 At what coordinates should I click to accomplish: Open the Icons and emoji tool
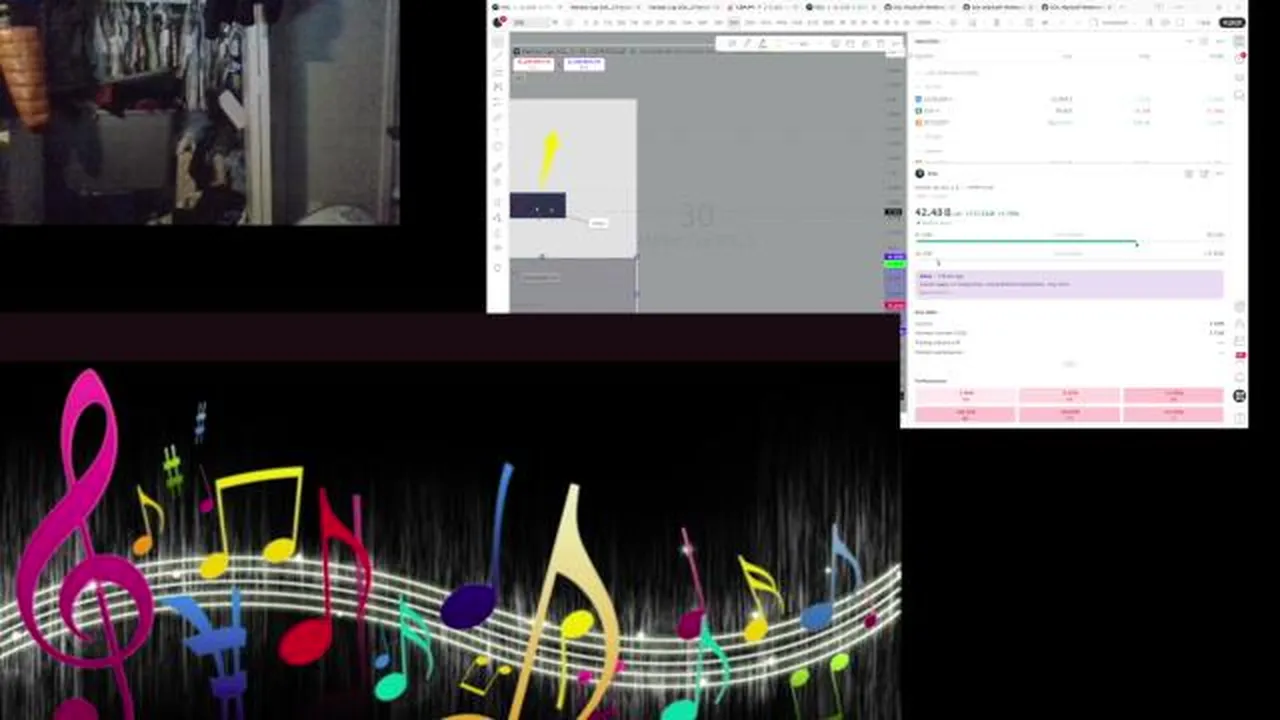point(498,147)
